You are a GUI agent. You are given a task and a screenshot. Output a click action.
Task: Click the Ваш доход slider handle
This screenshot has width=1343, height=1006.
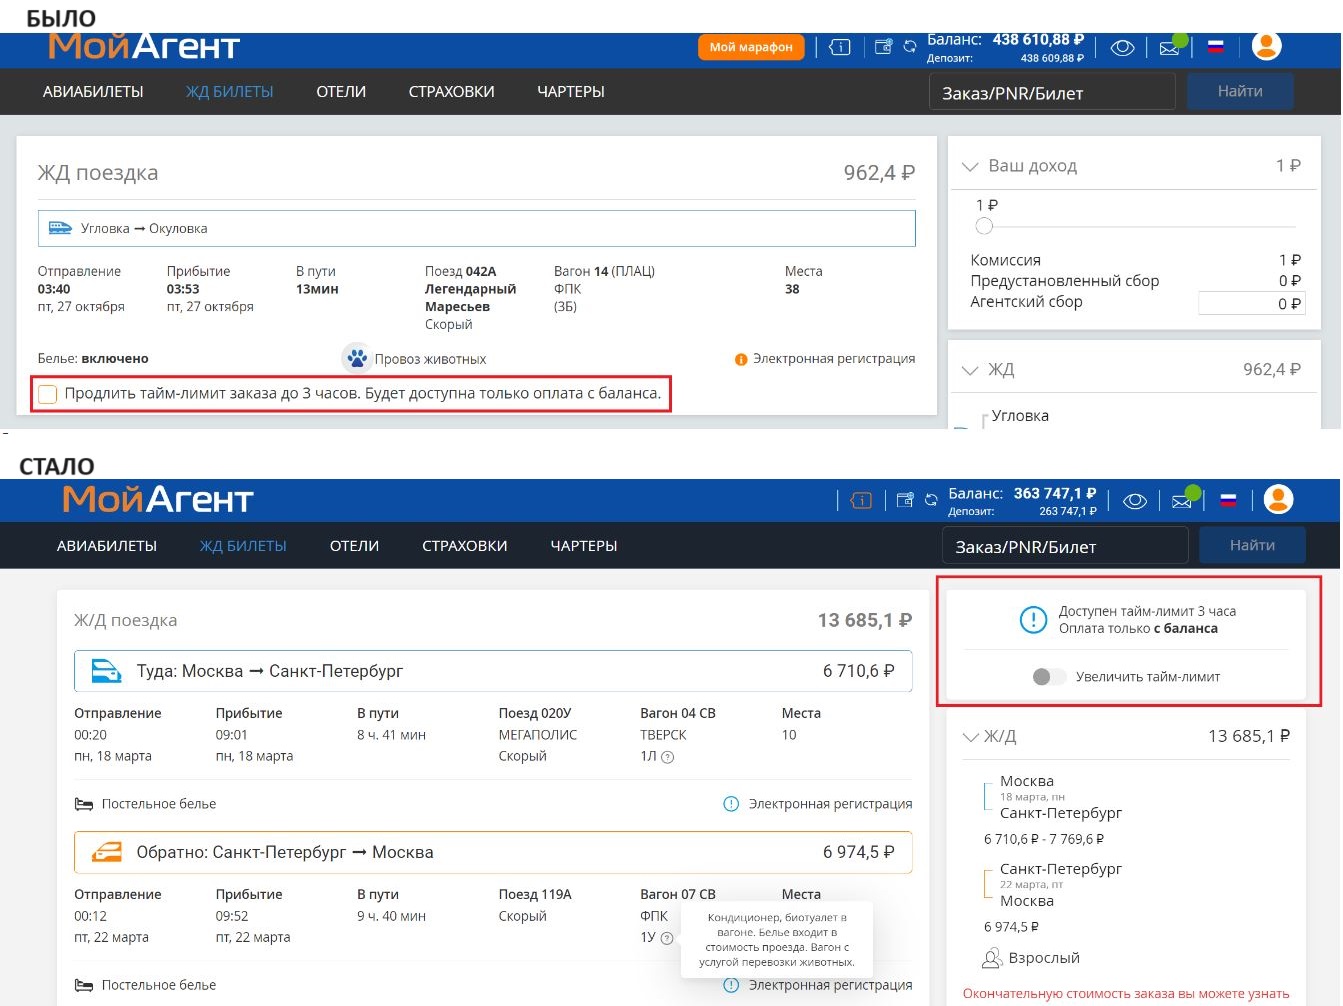pos(984,226)
